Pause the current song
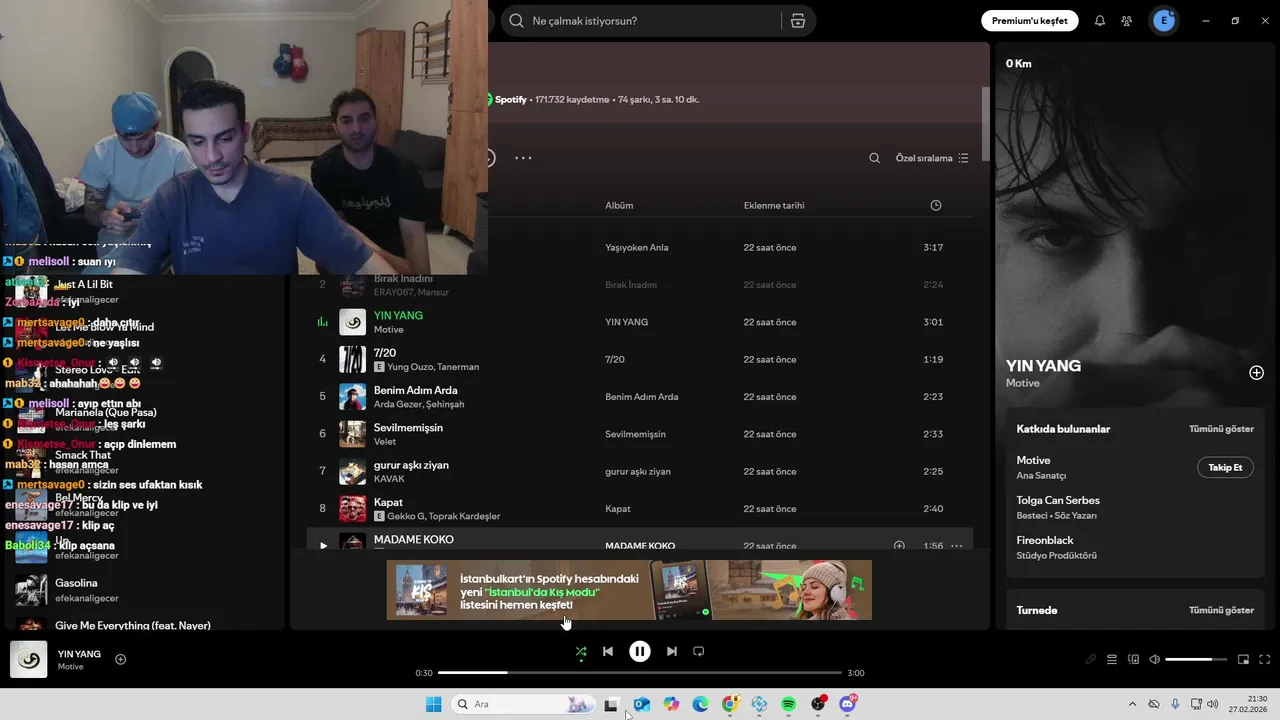1280x720 pixels. point(640,651)
